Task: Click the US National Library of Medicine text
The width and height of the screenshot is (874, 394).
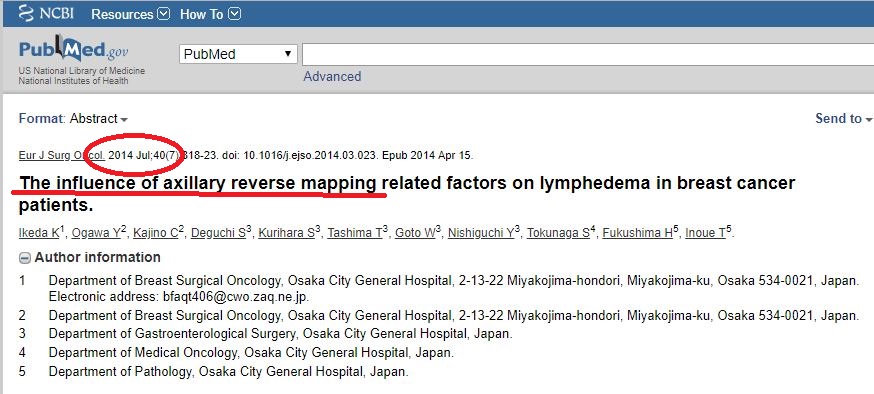Action: click(x=81, y=71)
